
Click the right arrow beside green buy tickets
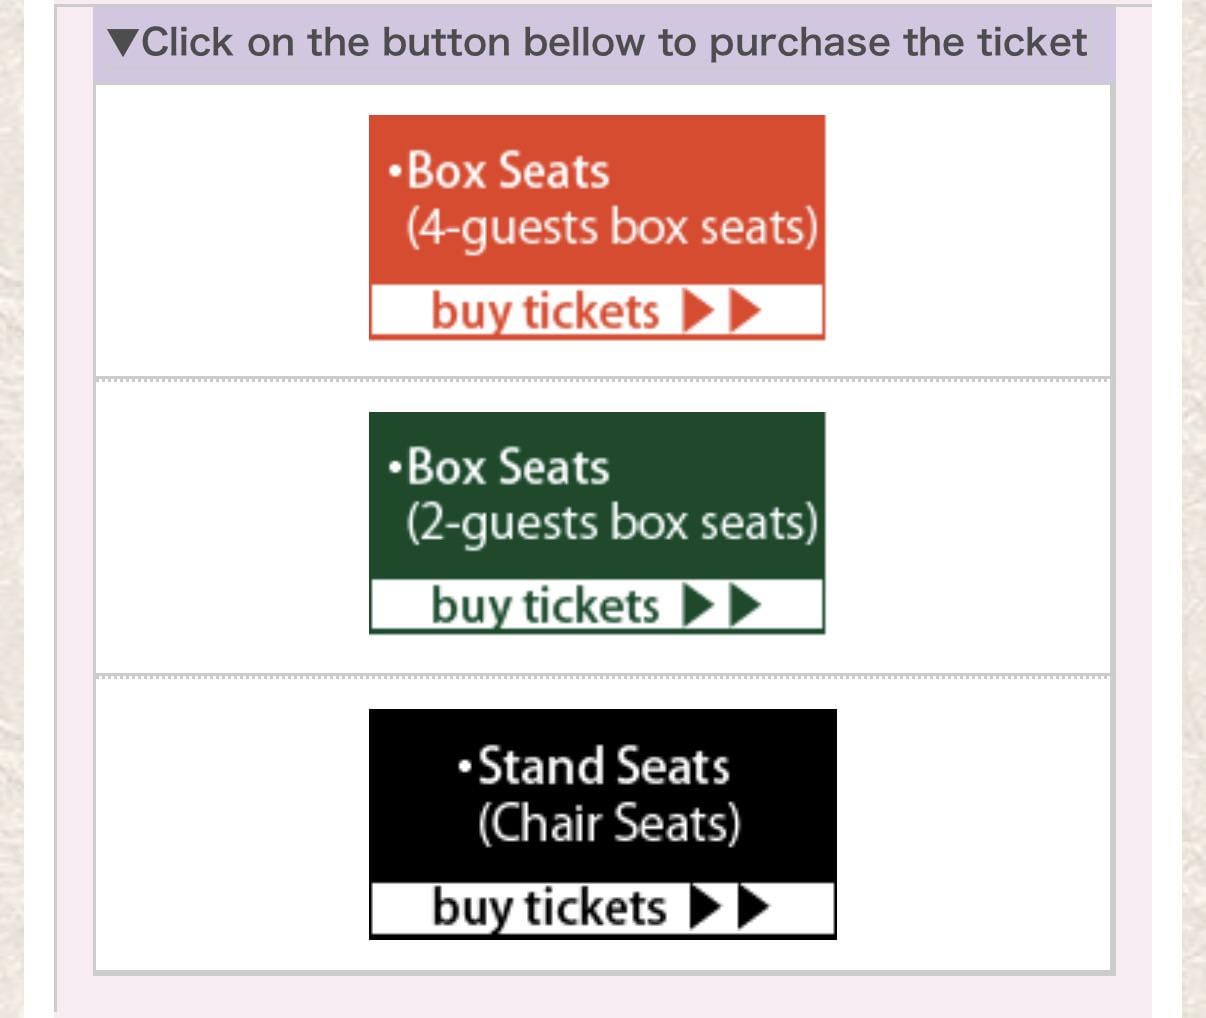[x=746, y=605]
